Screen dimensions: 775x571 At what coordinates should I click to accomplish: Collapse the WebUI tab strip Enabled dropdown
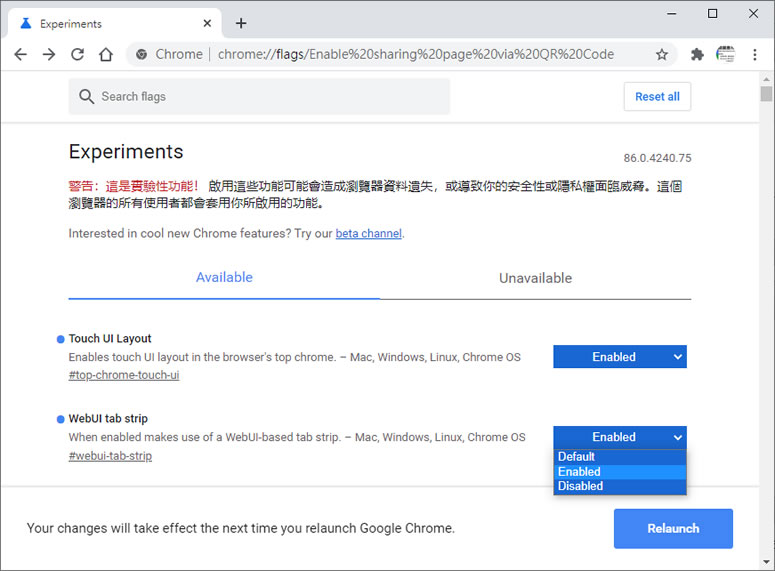[x=620, y=437]
